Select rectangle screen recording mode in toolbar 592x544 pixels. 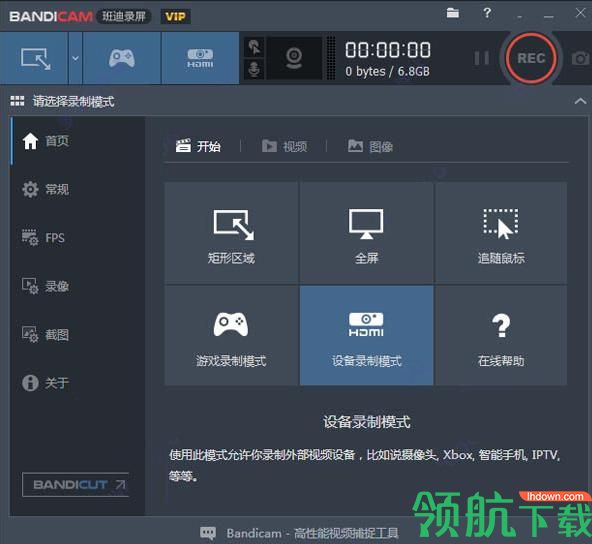click(34, 58)
